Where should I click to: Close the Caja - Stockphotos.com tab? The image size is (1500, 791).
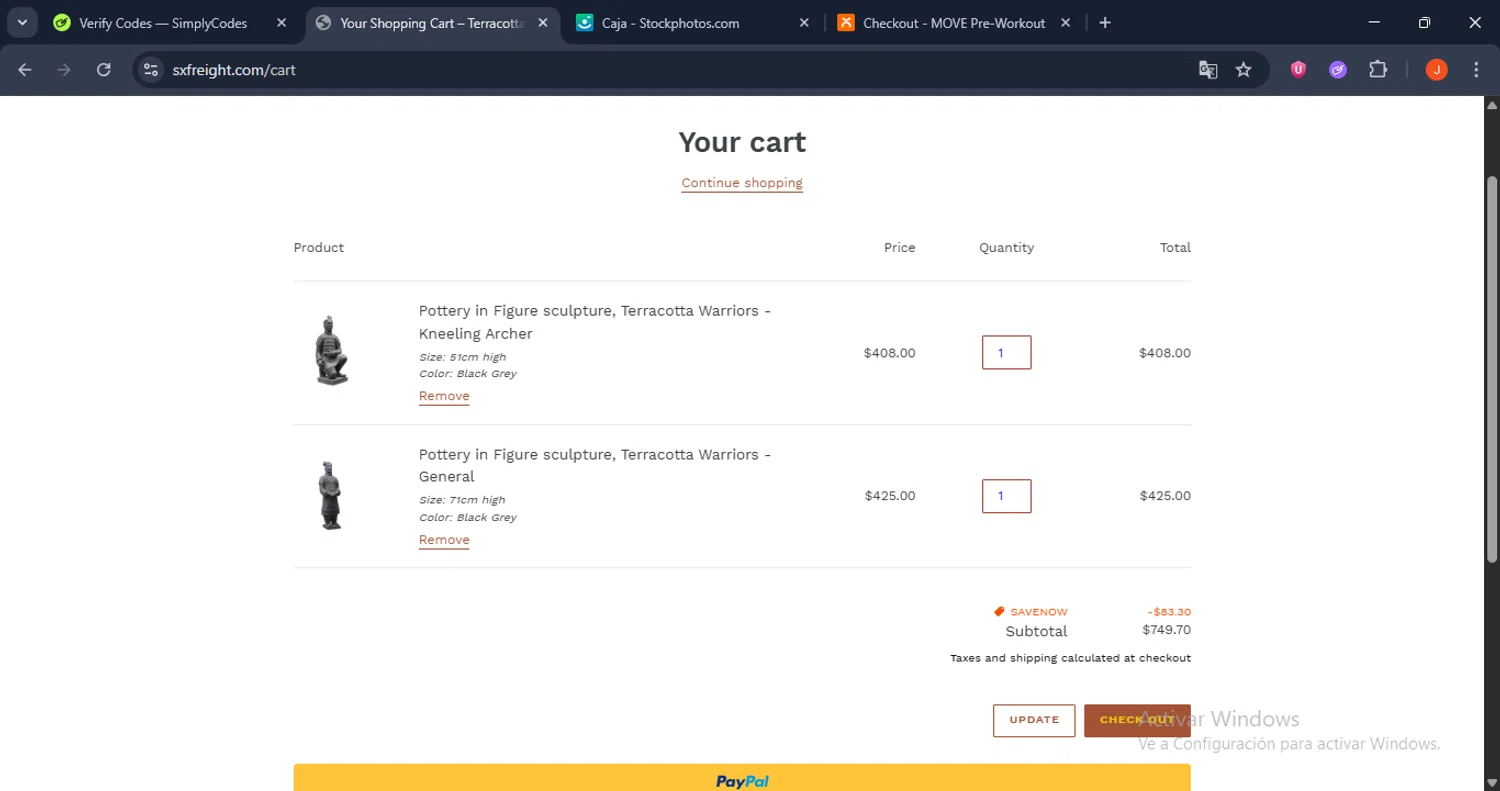pyautogui.click(x=804, y=23)
